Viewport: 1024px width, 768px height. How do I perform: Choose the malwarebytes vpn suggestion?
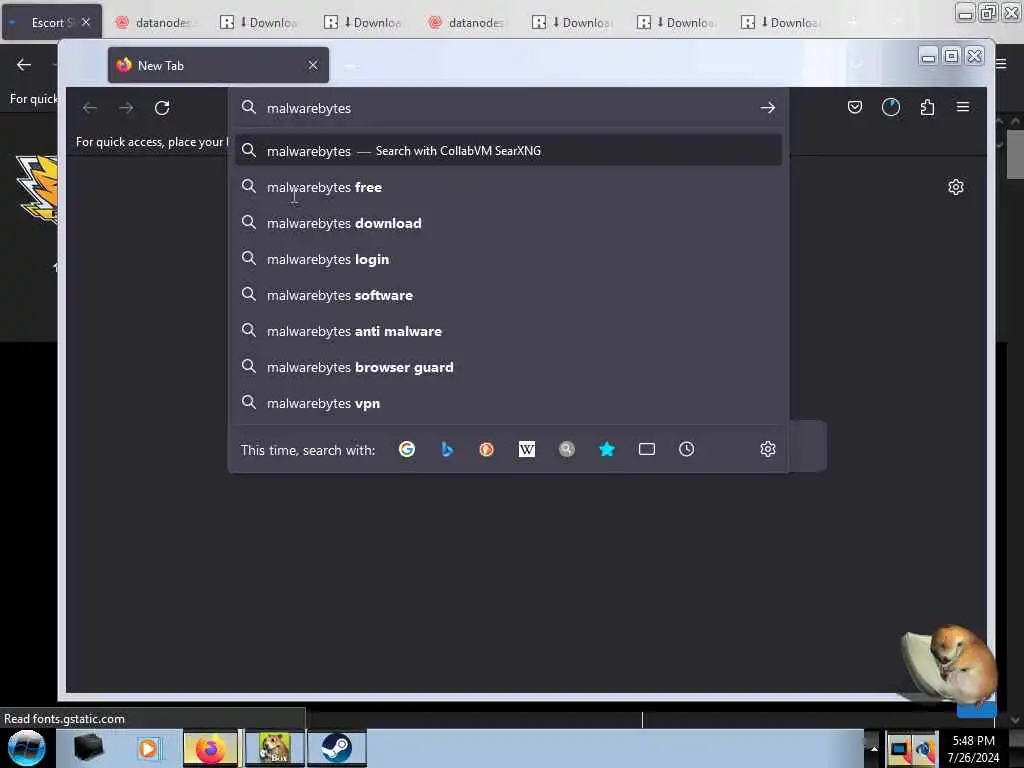click(x=509, y=403)
